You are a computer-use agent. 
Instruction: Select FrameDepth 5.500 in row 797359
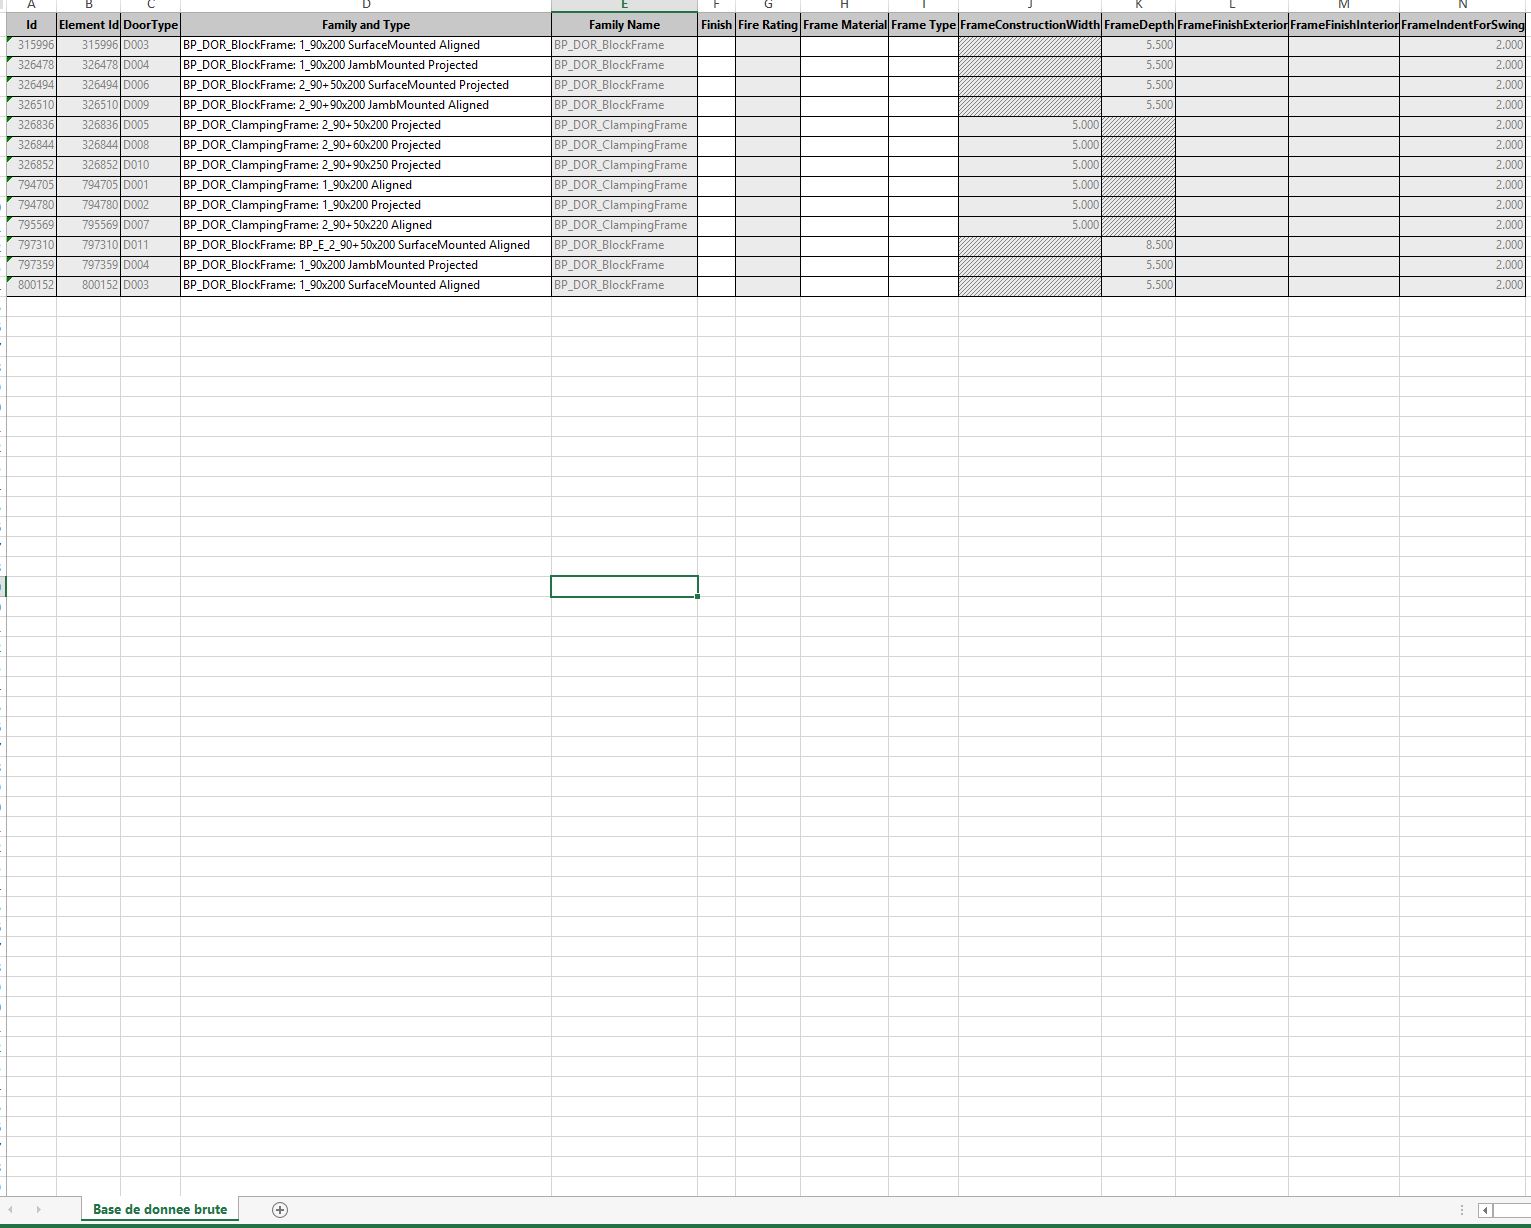[x=1138, y=265]
